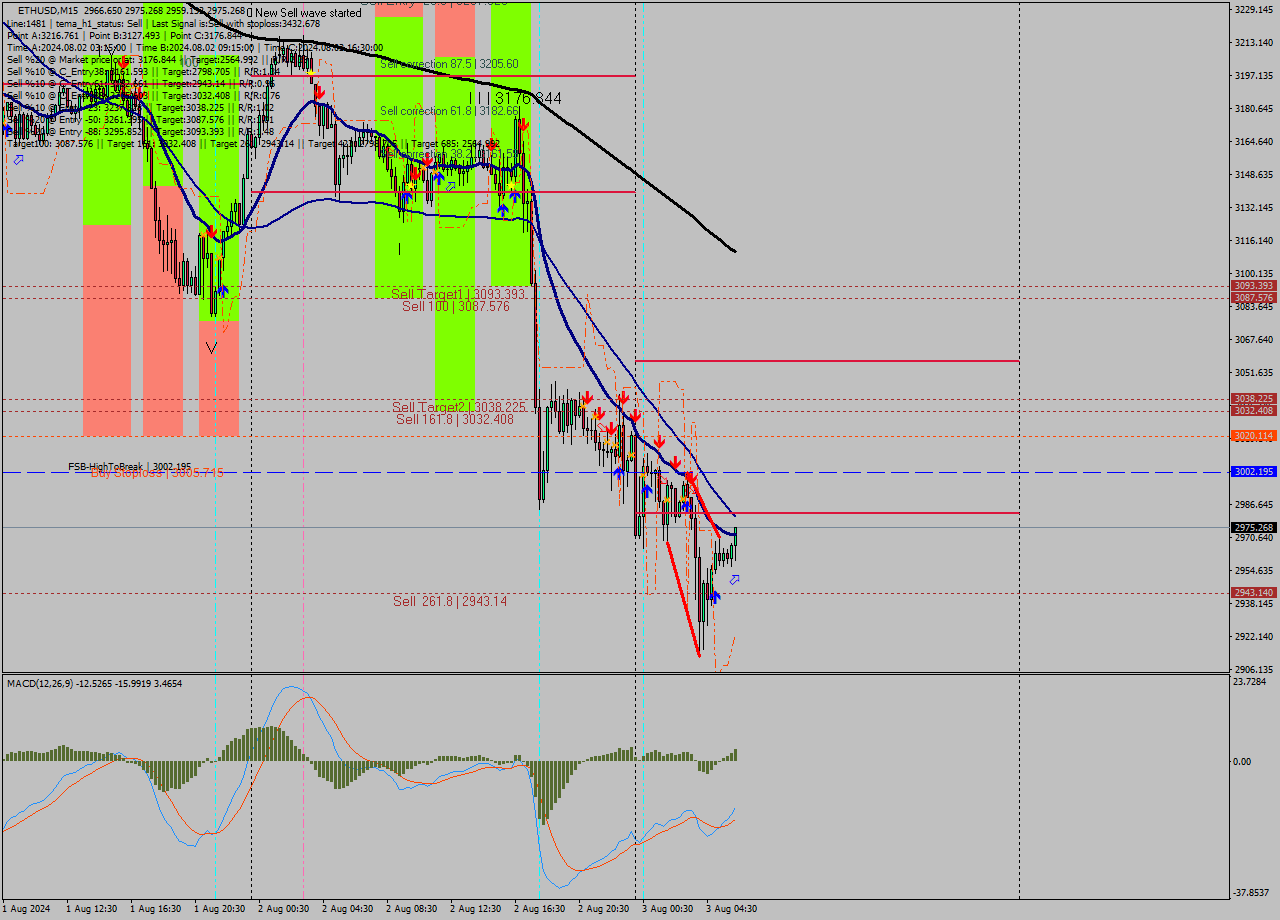Viewport: 1280px width, 920px height.
Task: Click the 'Time A:2024.08.02' info line
Action: 195,47
